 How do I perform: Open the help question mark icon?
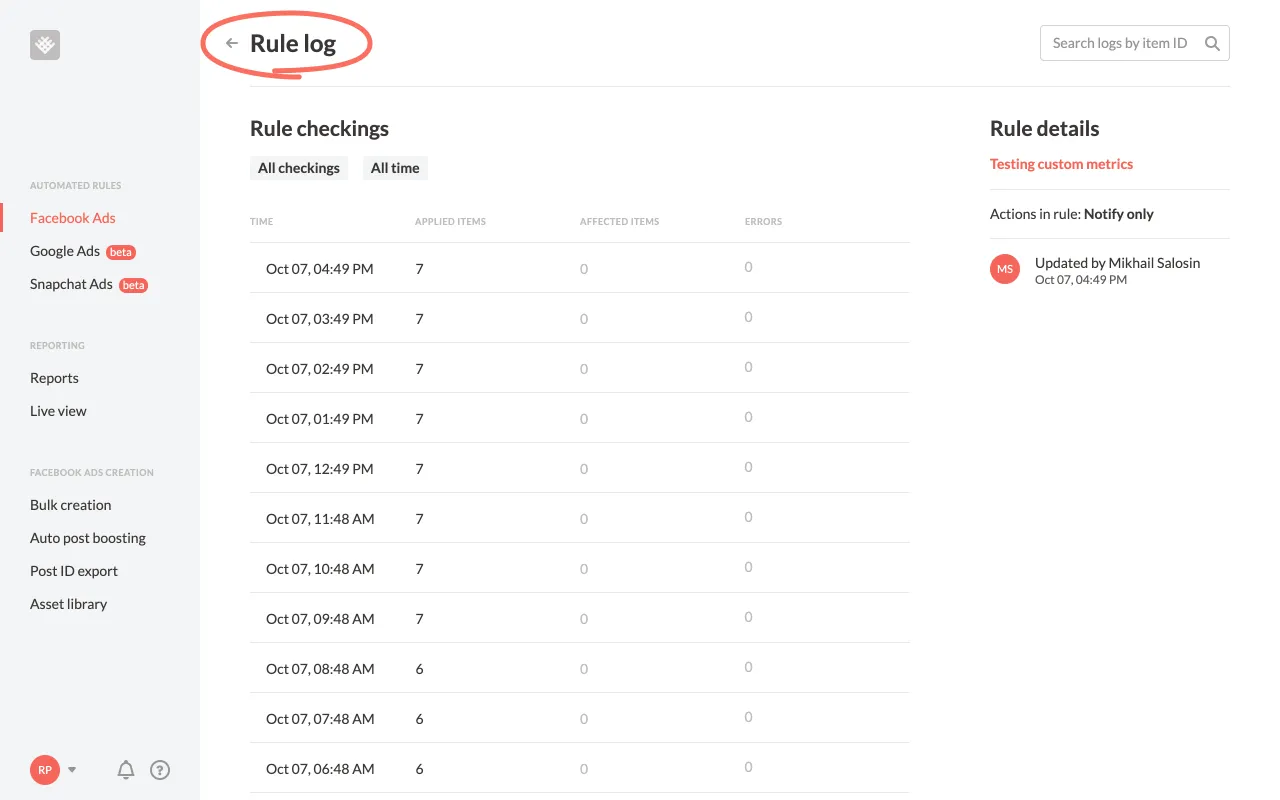(x=160, y=770)
